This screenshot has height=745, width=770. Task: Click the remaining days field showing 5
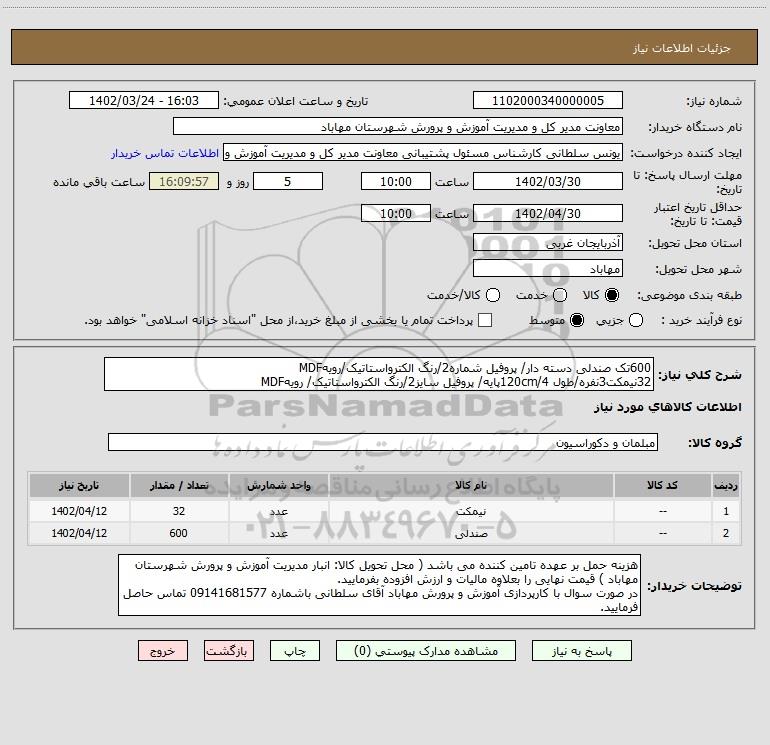(288, 181)
